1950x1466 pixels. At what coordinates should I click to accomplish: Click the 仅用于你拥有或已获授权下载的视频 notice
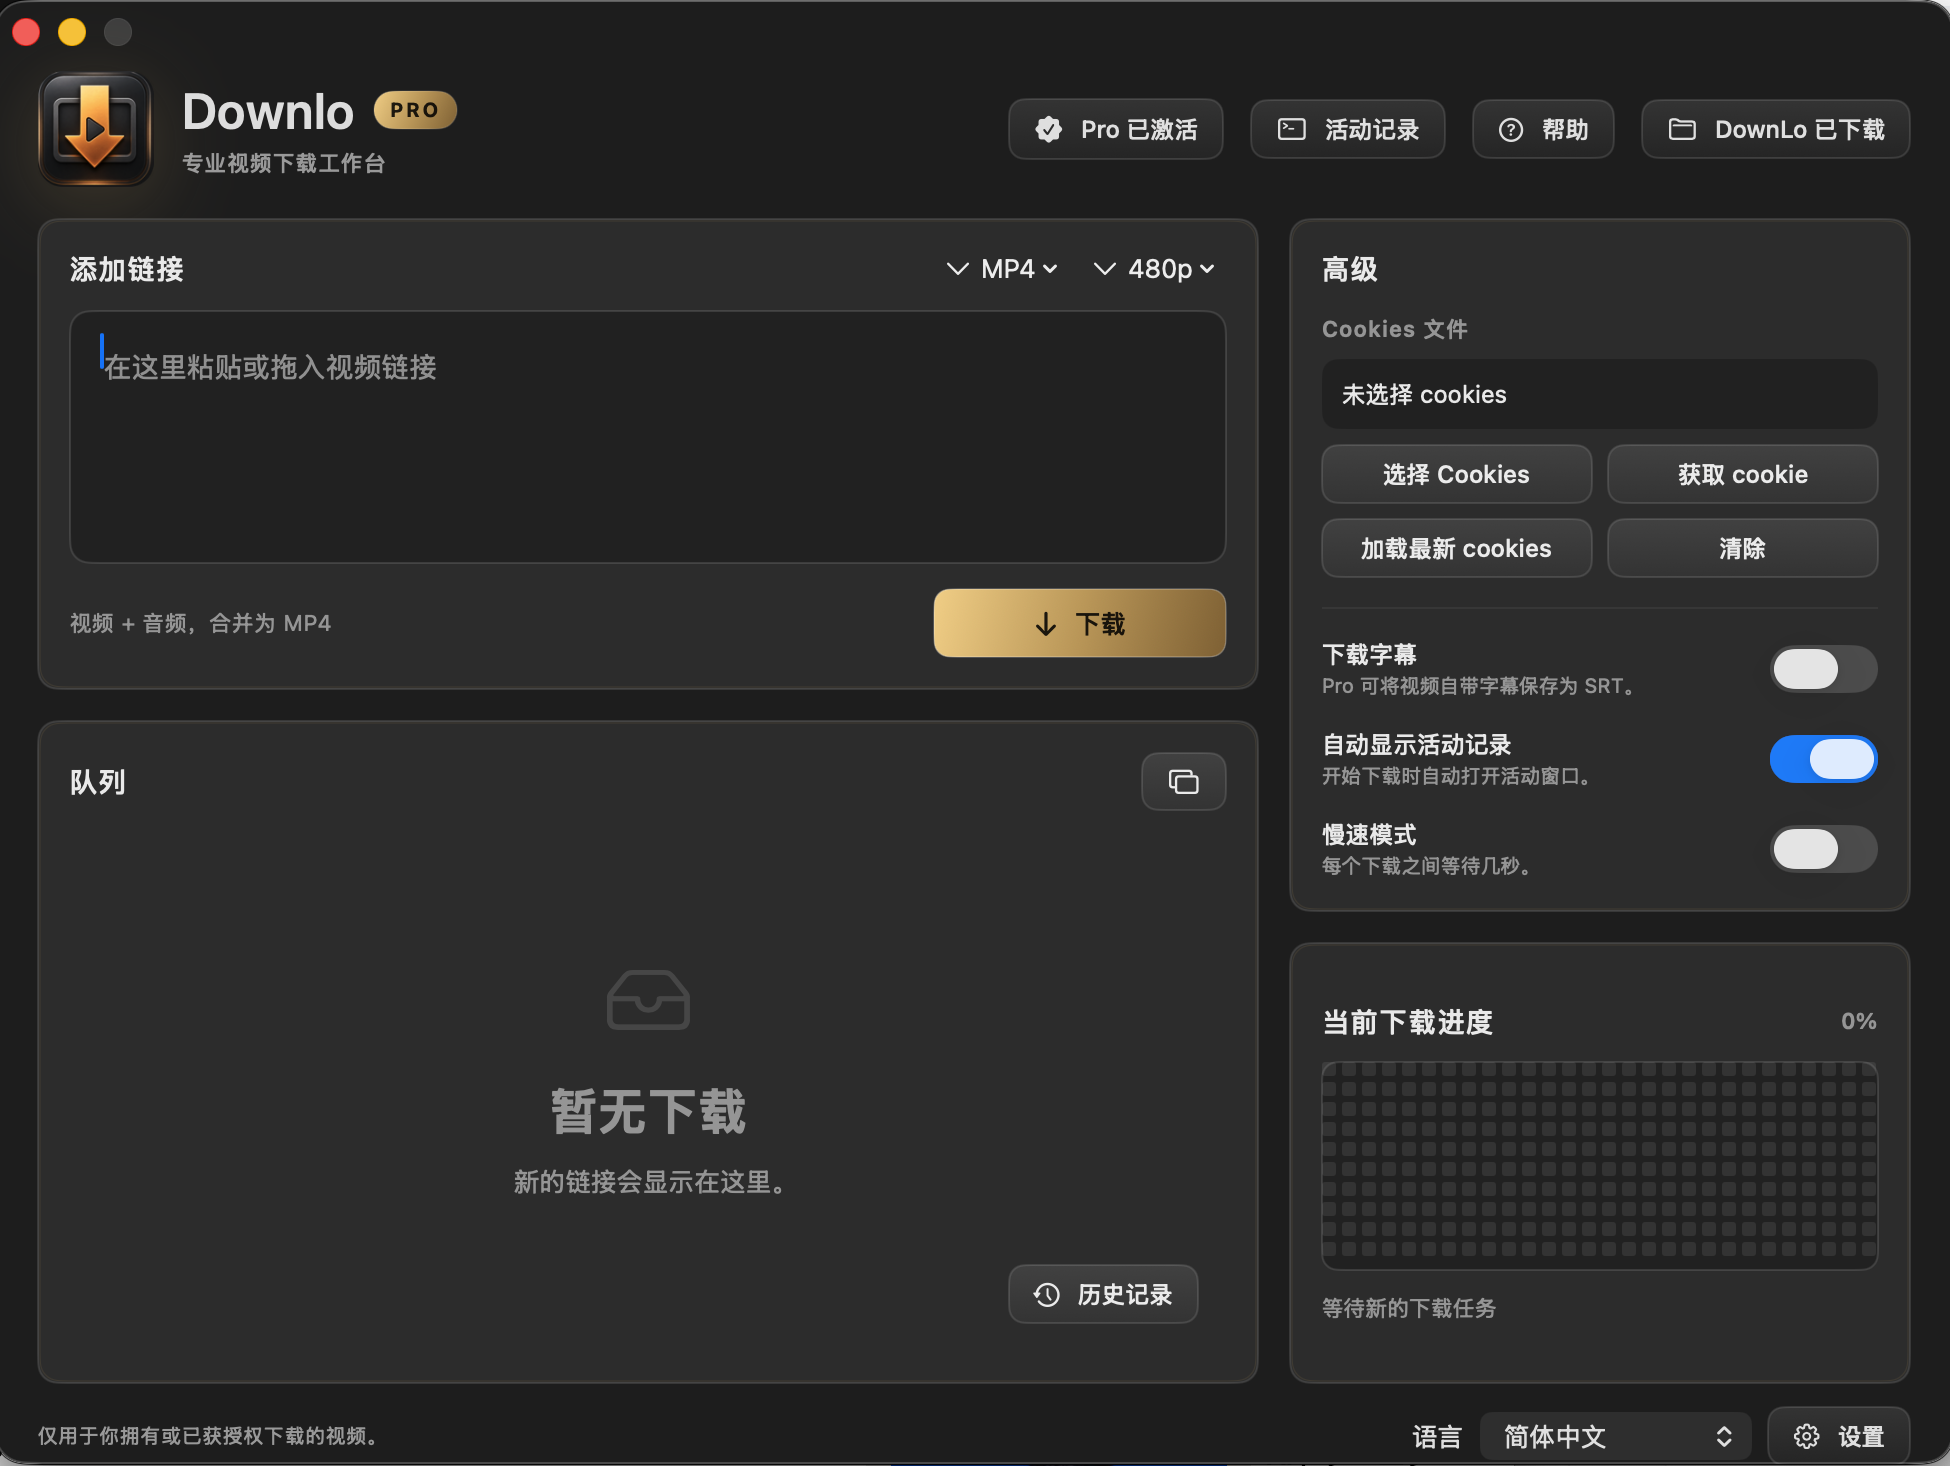coord(209,1436)
